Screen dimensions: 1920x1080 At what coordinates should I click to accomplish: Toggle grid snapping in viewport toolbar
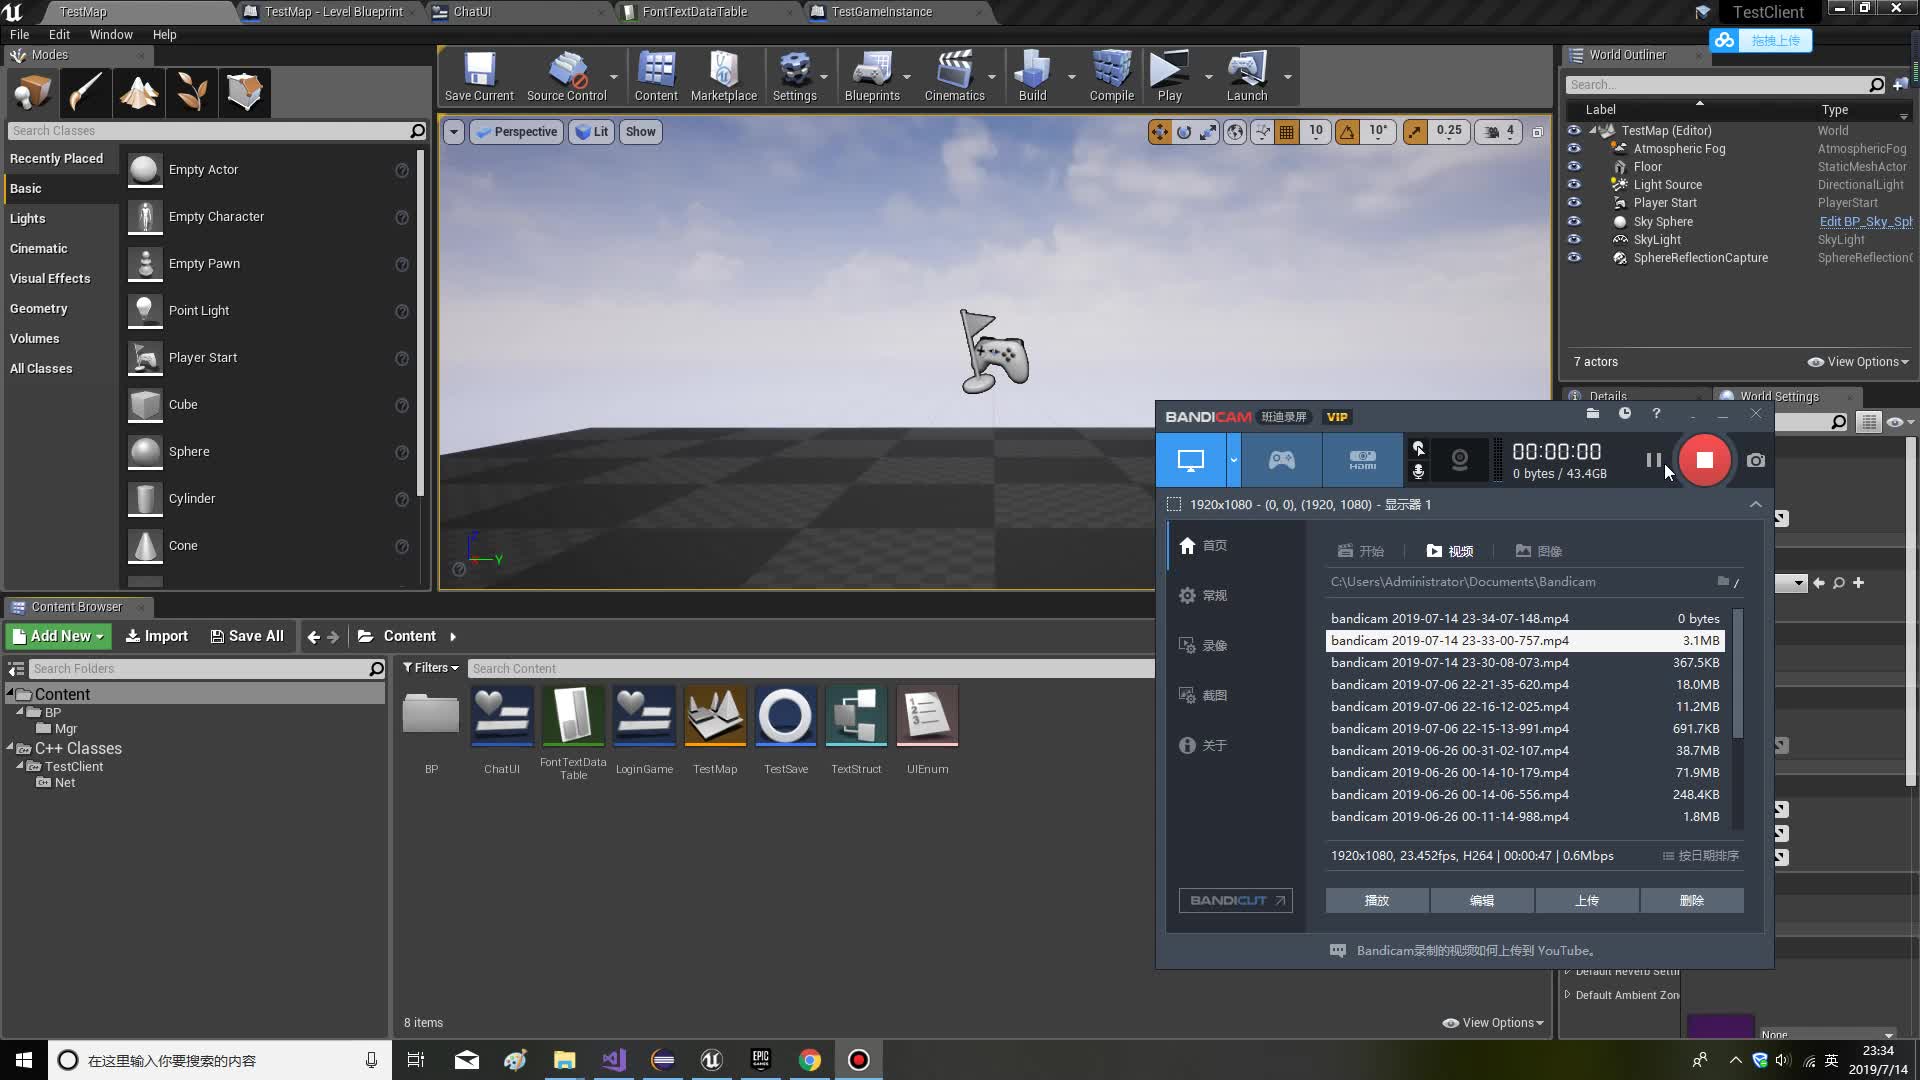1287,132
